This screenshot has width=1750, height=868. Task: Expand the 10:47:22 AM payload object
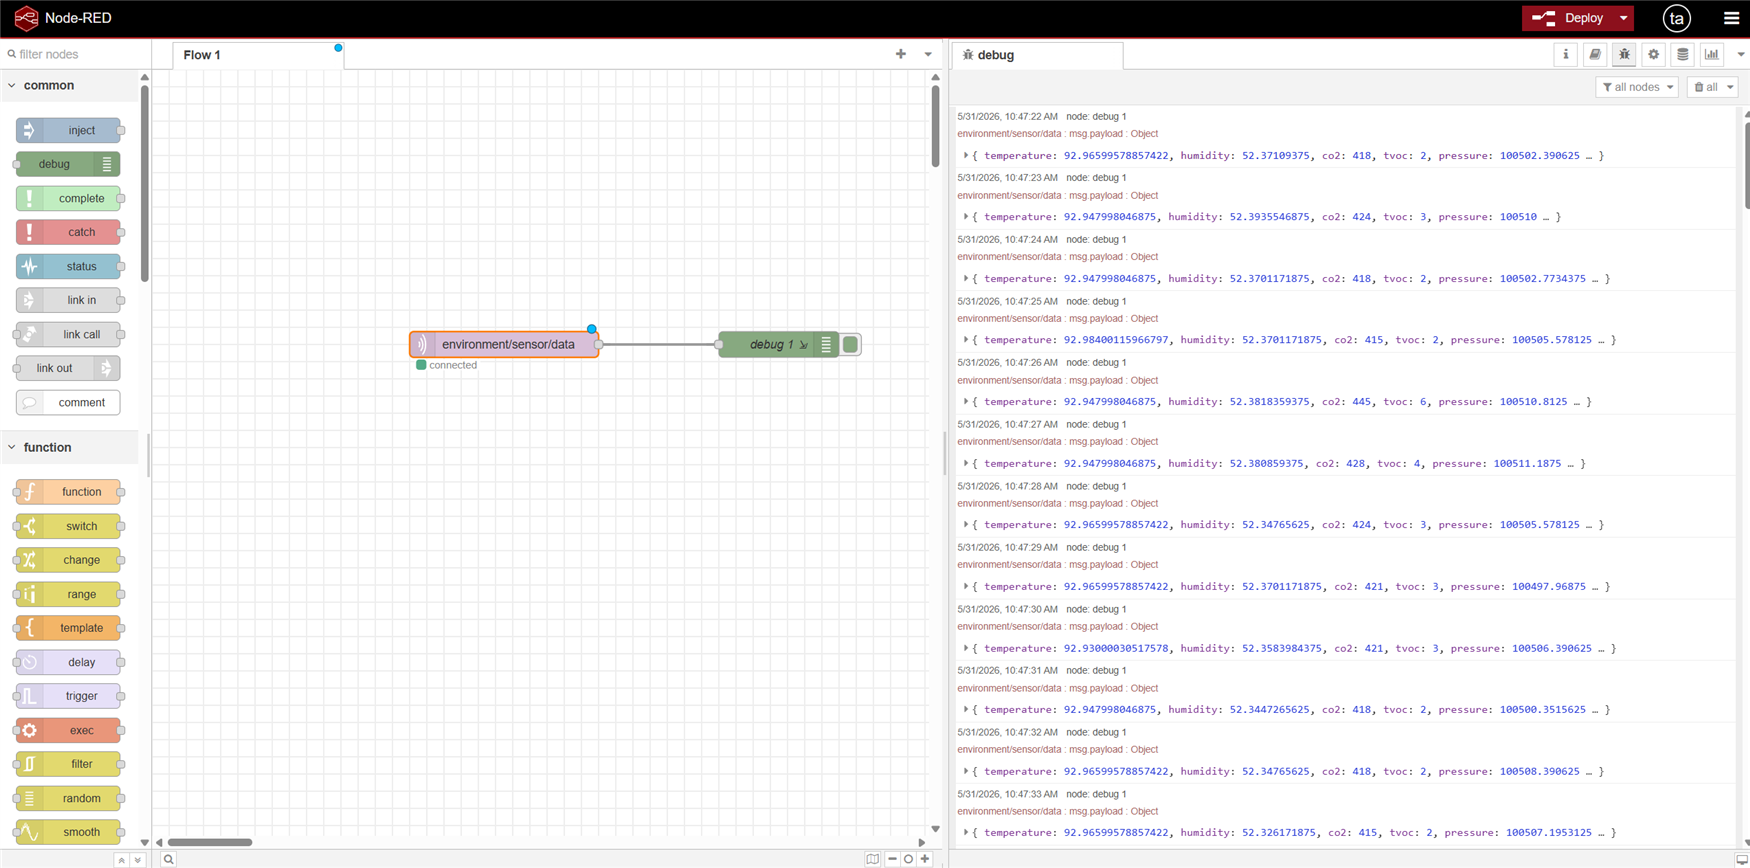966,155
